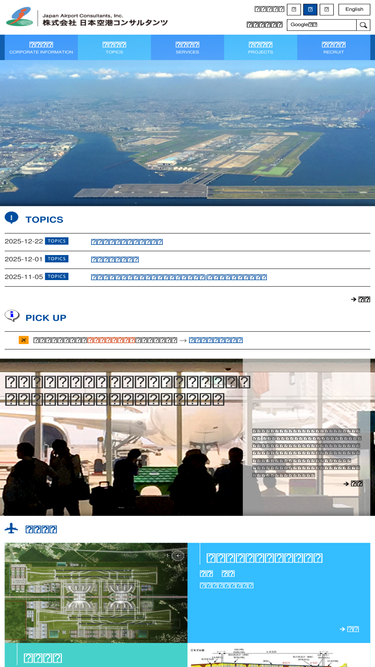Open the PROJECTS navigation tab
This screenshot has width=375, height=667.
click(261, 48)
